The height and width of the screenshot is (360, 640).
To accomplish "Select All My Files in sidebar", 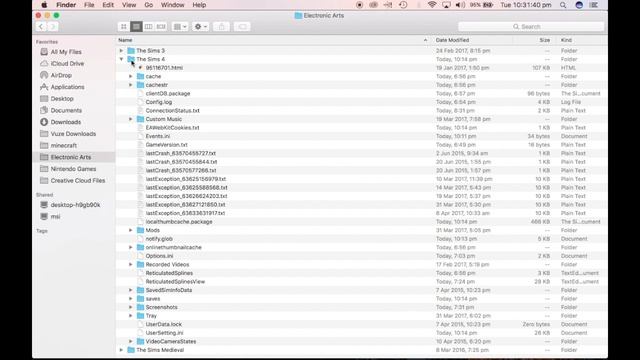I will tap(66, 52).
